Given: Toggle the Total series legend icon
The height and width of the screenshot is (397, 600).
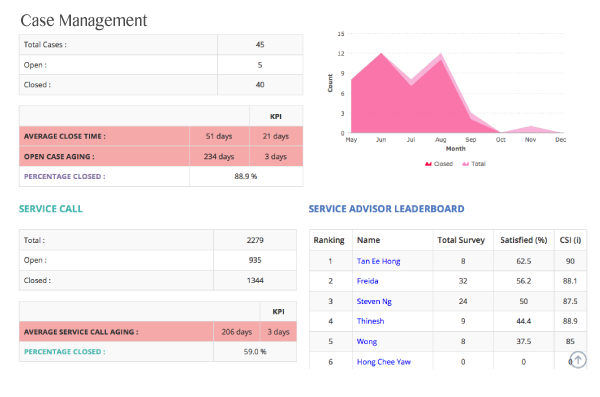Looking at the screenshot, I should (x=465, y=164).
